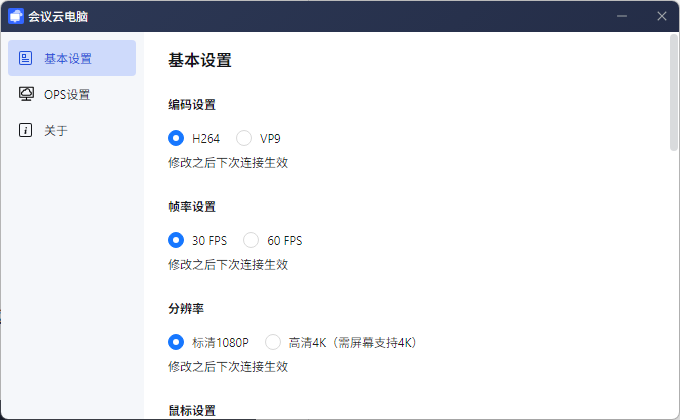Switch frame rate to 60 FPS
Viewport: 680px width, 420px height.
(251, 240)
